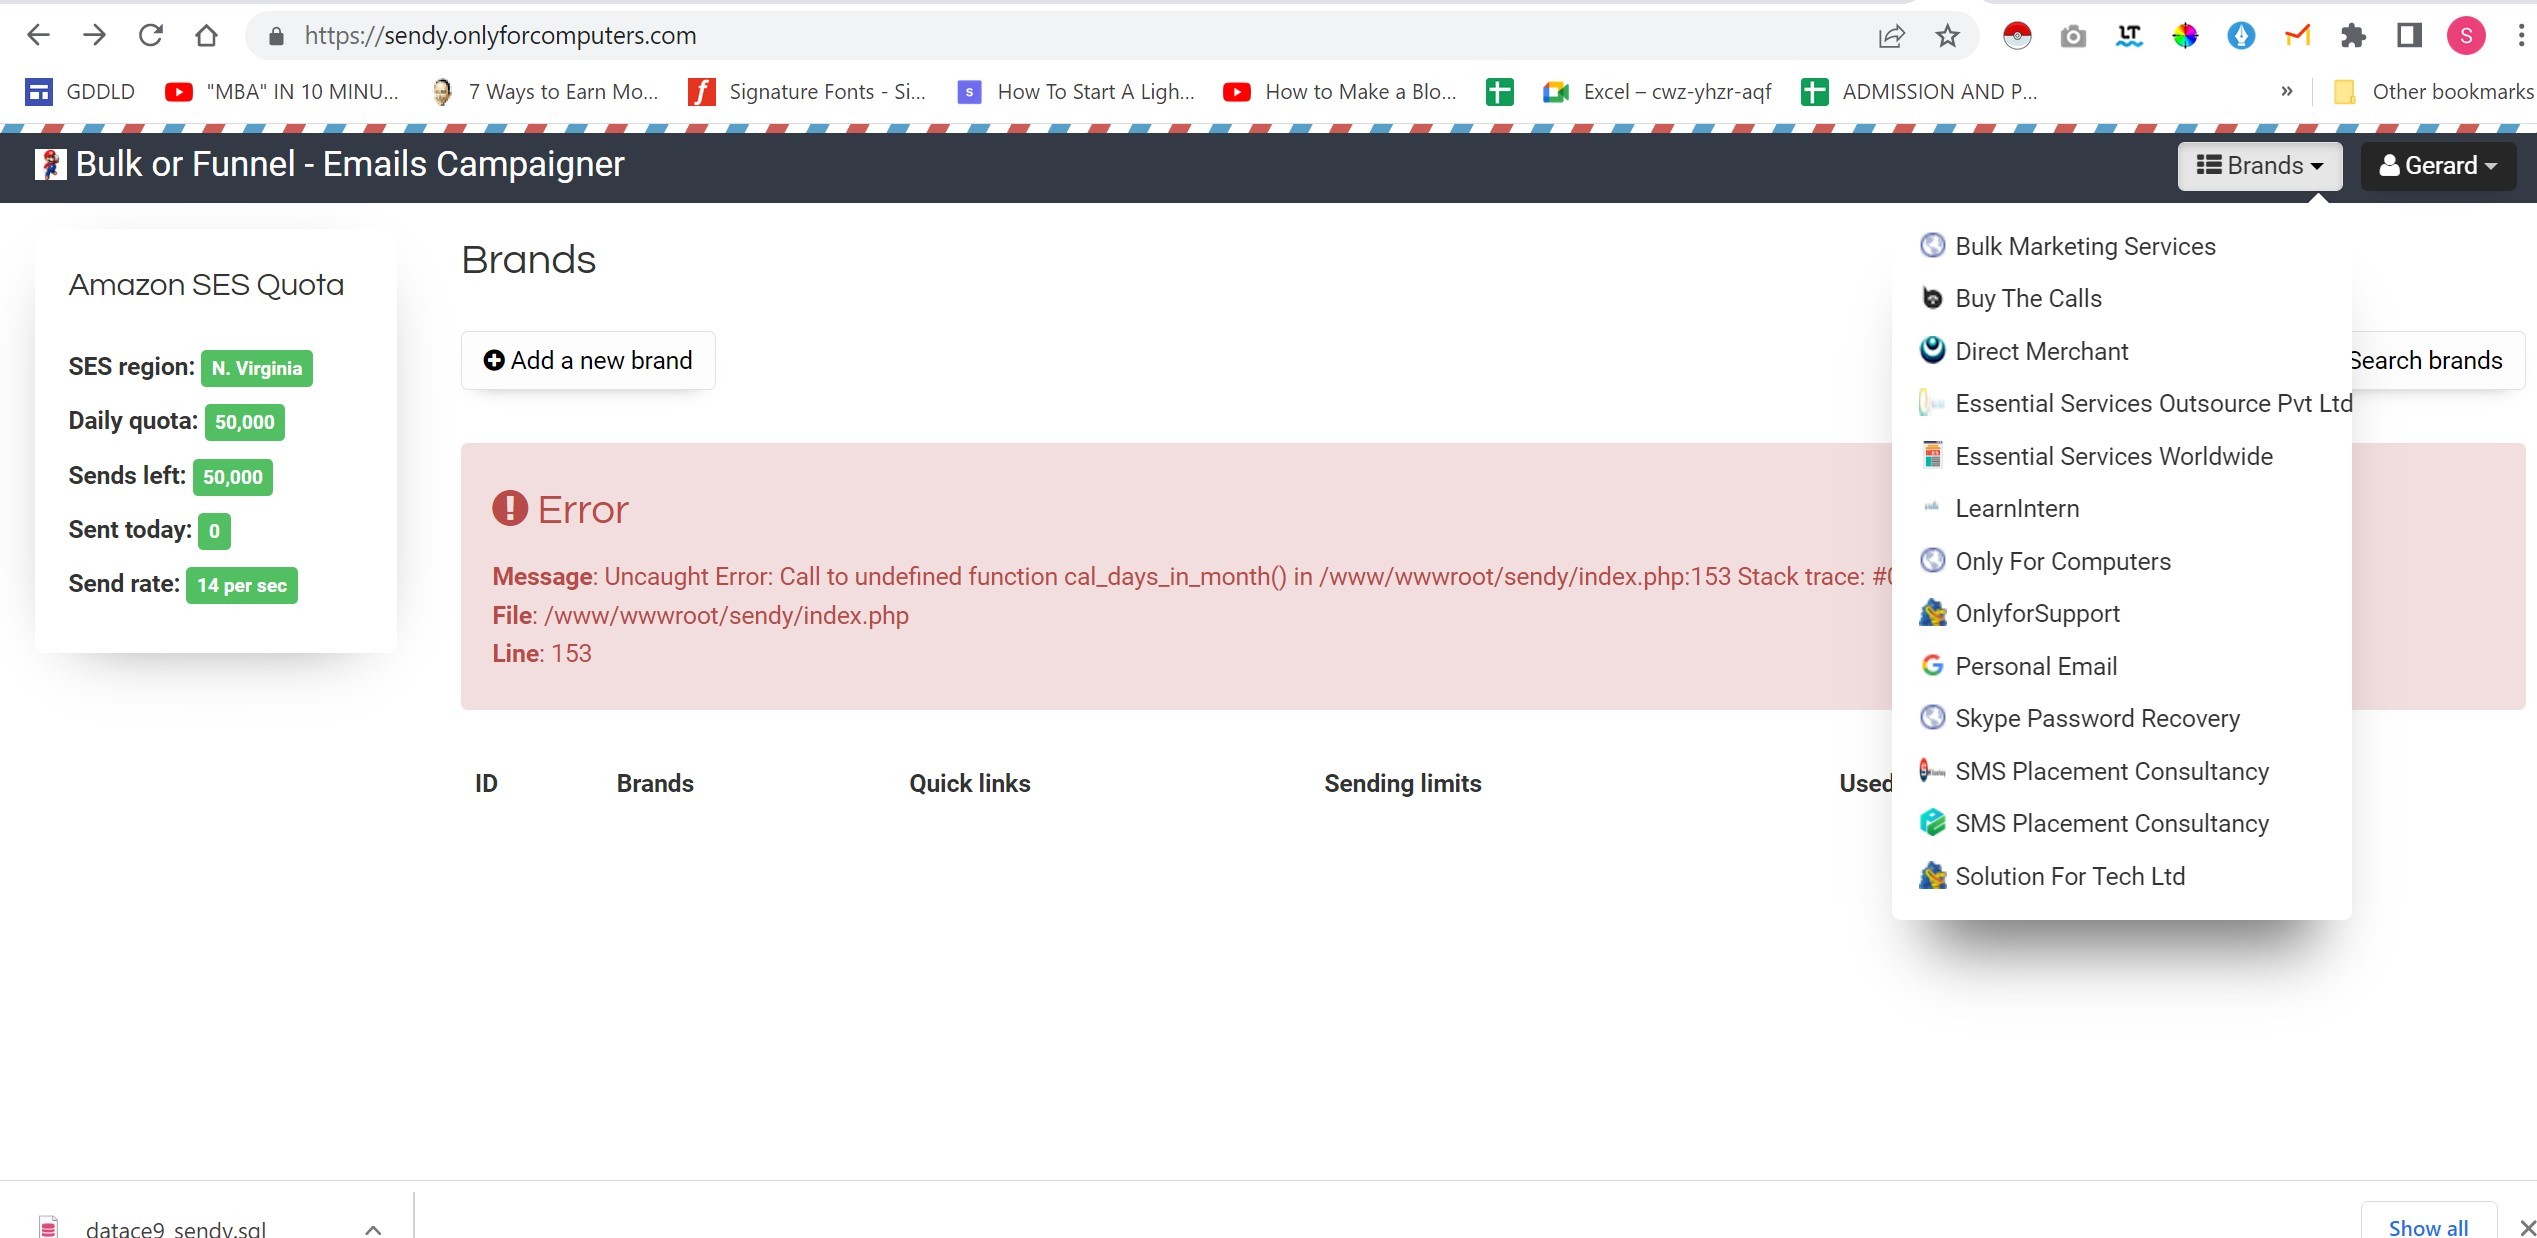Open the Bulk Marketing Services brand icon
The width and height of the screenshot is (2537, 1238).
click(1932, 245)
